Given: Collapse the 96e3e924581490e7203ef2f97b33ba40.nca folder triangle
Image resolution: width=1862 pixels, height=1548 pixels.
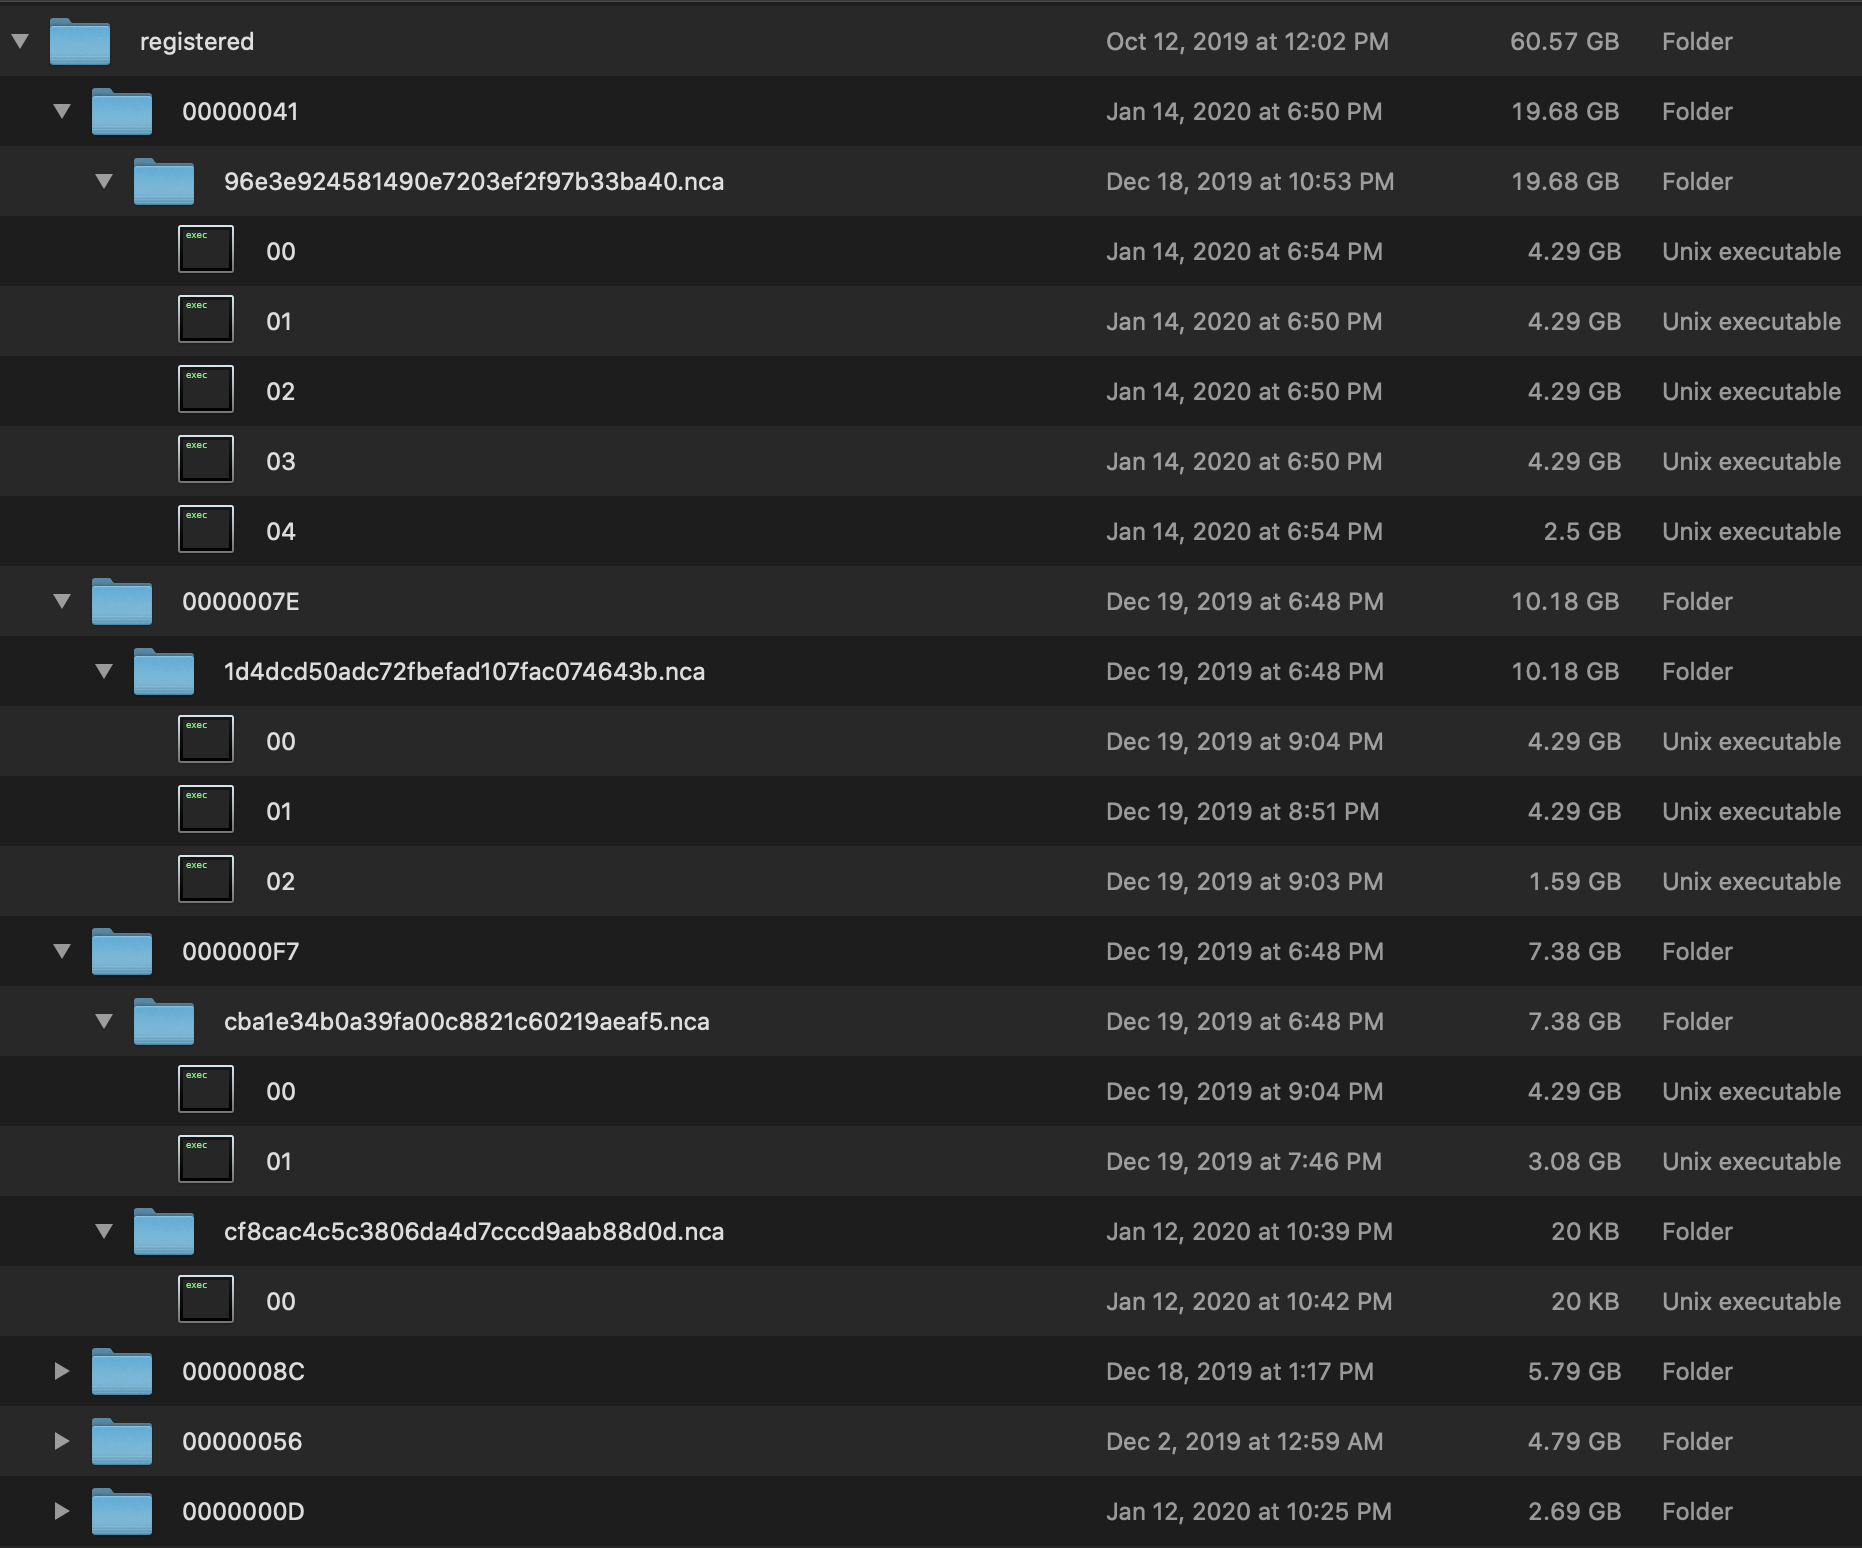Looking at the screenshot, I should point(104,182).
